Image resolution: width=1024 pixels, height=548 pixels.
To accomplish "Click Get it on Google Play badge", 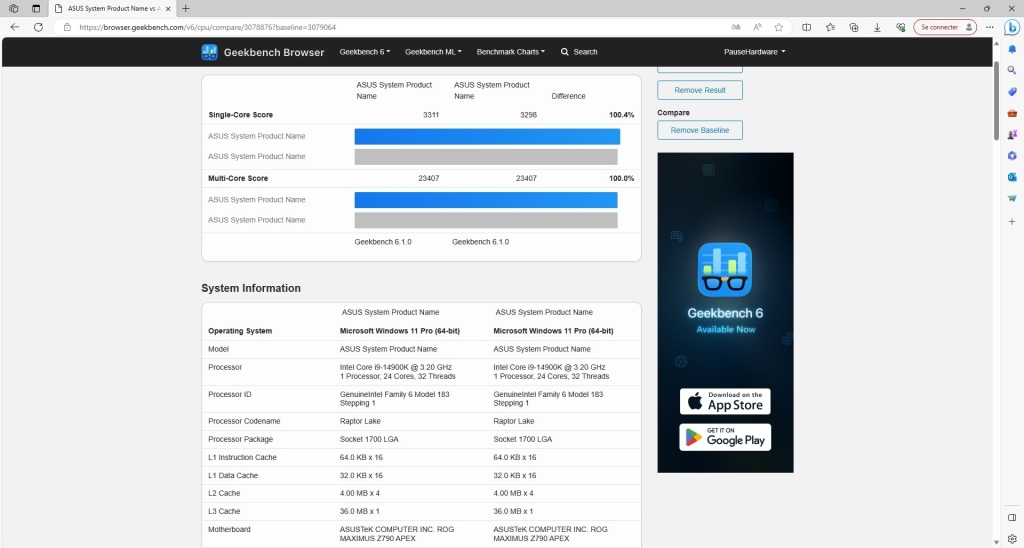I will pyautogui.click(x=725, y=437).
